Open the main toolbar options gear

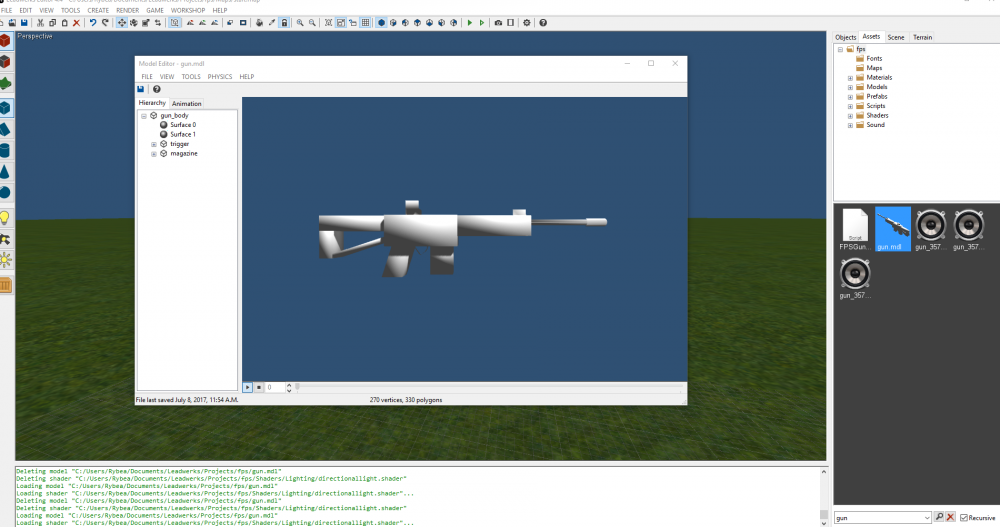coord(527,22)
